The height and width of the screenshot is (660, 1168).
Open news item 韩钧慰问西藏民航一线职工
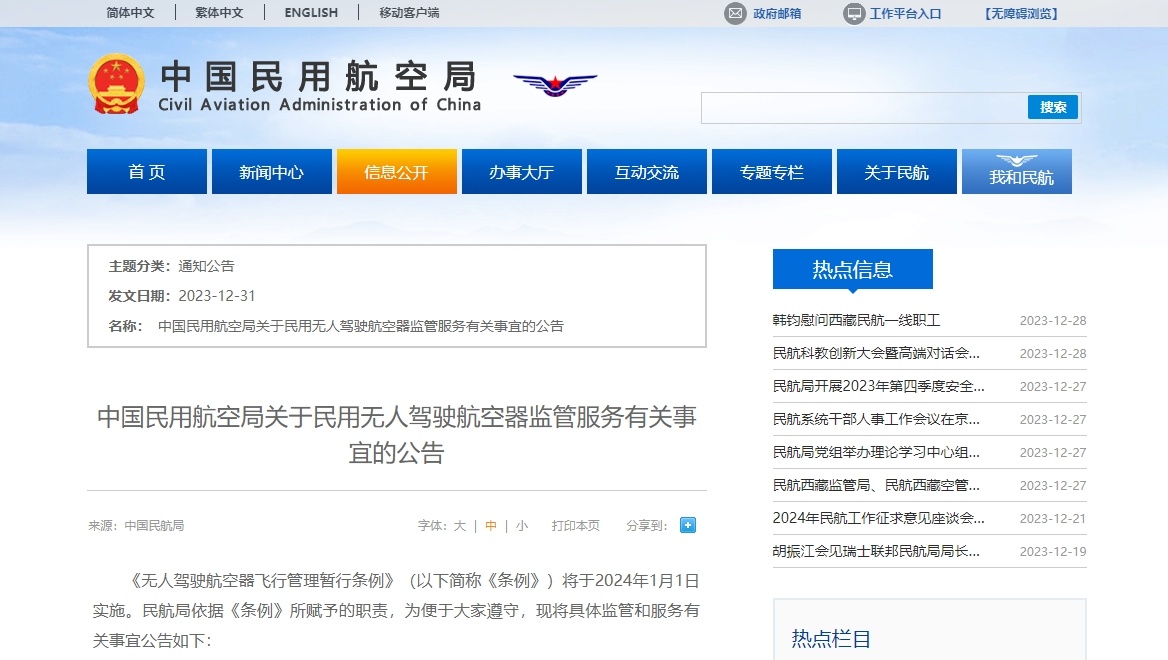[x=857, y=320]
